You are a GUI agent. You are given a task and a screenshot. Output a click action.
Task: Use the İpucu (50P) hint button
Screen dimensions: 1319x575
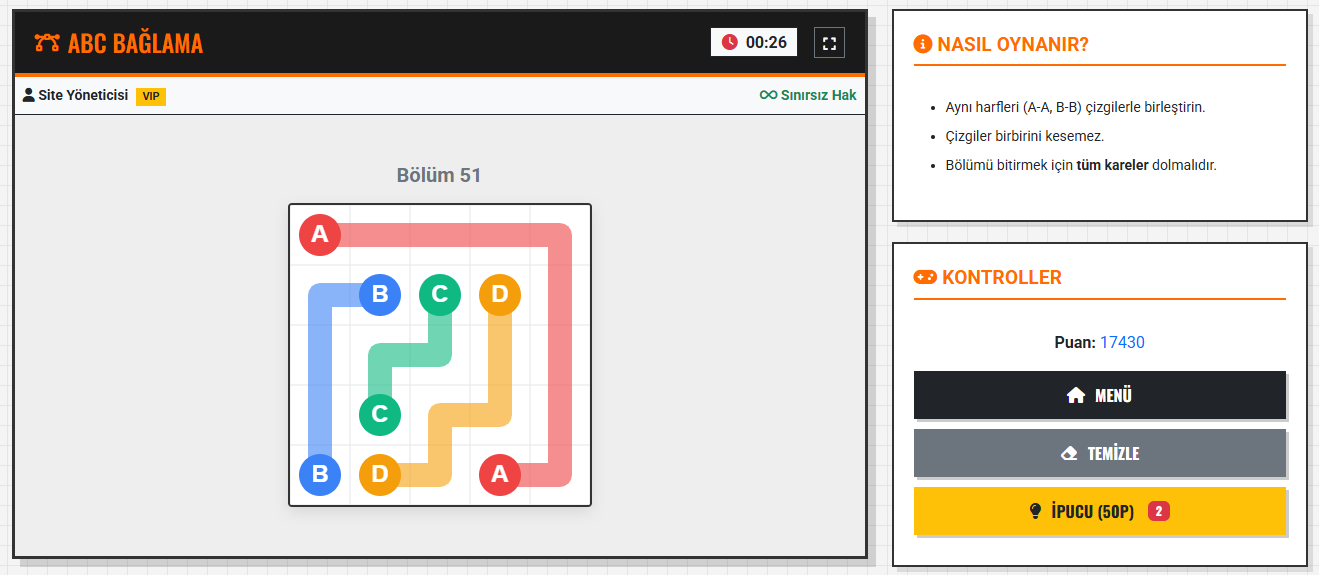(1099, 511)
